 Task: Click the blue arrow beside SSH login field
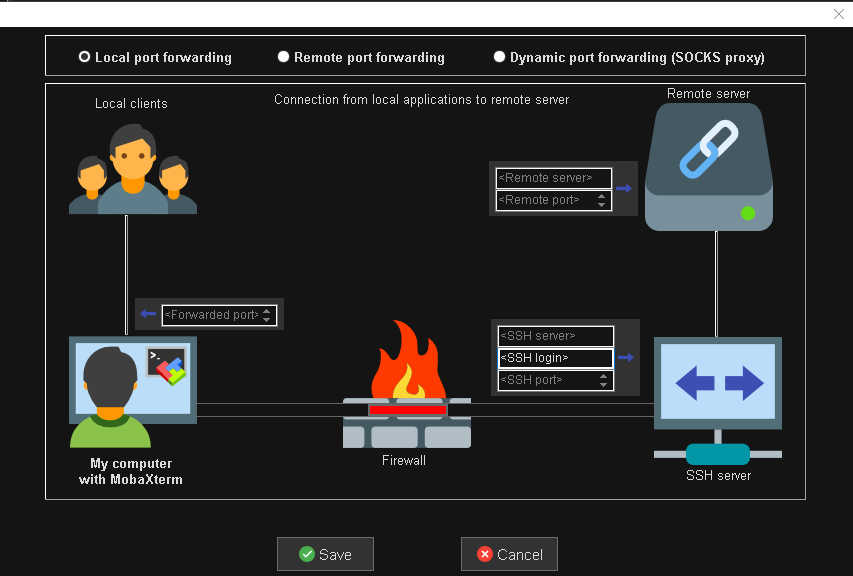pyautogui.click(x=626, y=357)
